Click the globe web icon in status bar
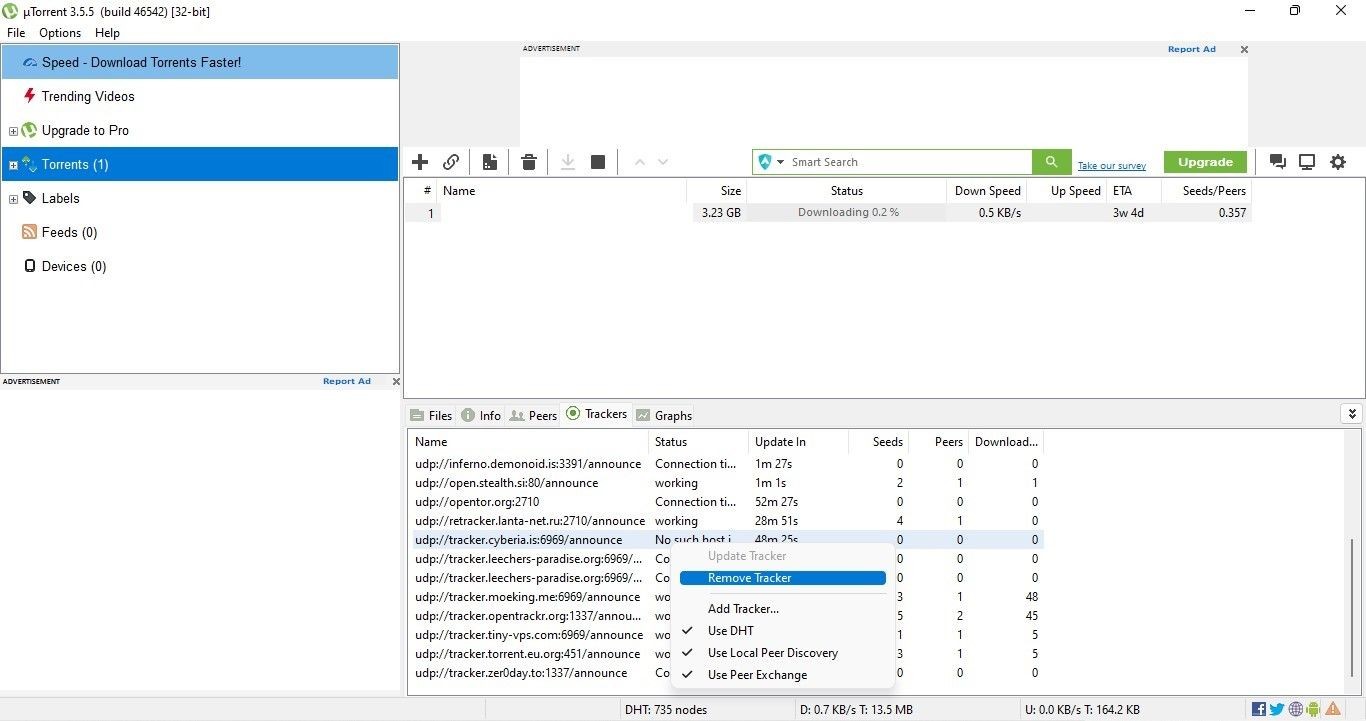1366x721 pixels. coord(1296,710)
